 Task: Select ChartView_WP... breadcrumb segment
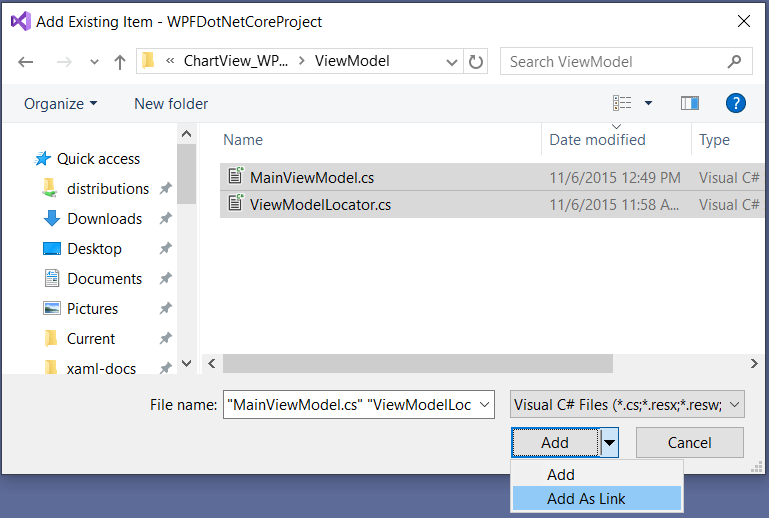tap(235, 61)
